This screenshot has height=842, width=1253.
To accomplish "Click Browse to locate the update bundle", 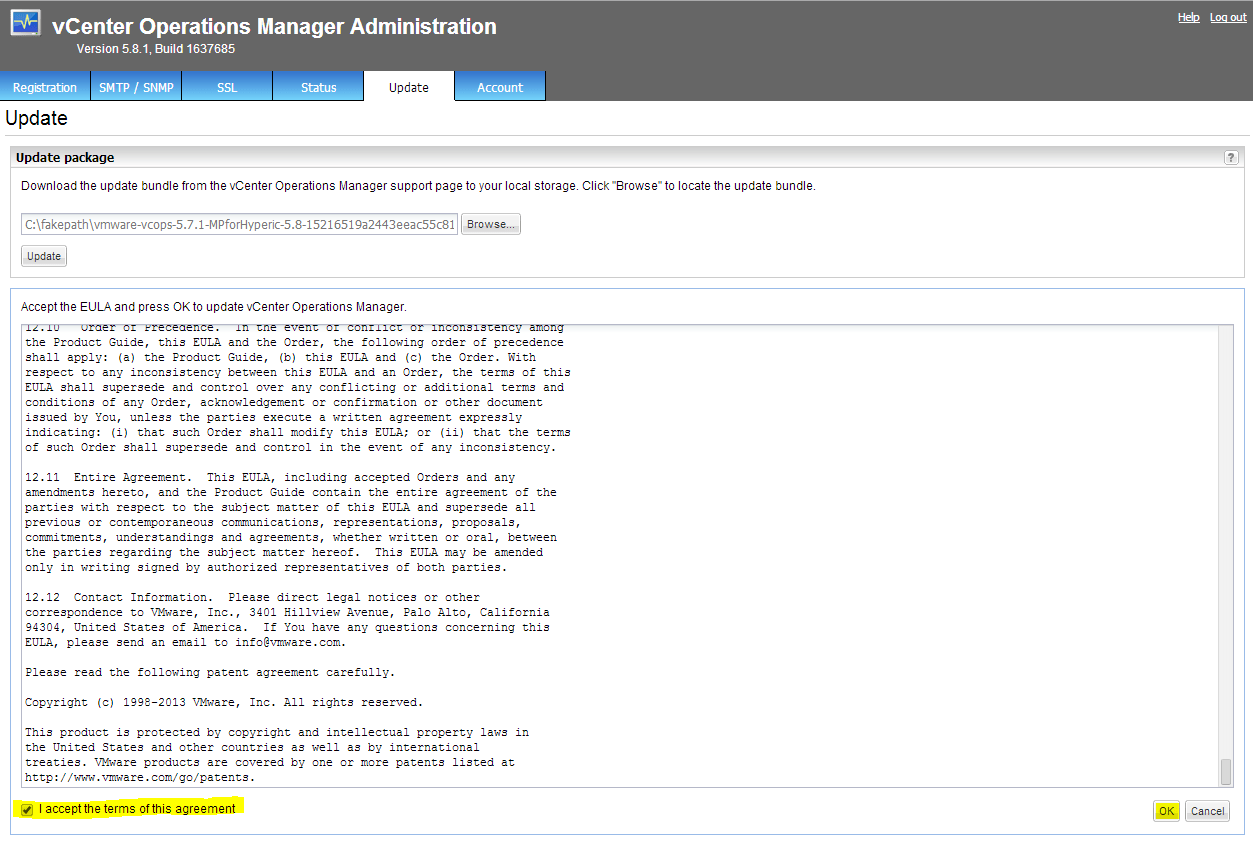I will pyautogui.click(x=490, y=223).
